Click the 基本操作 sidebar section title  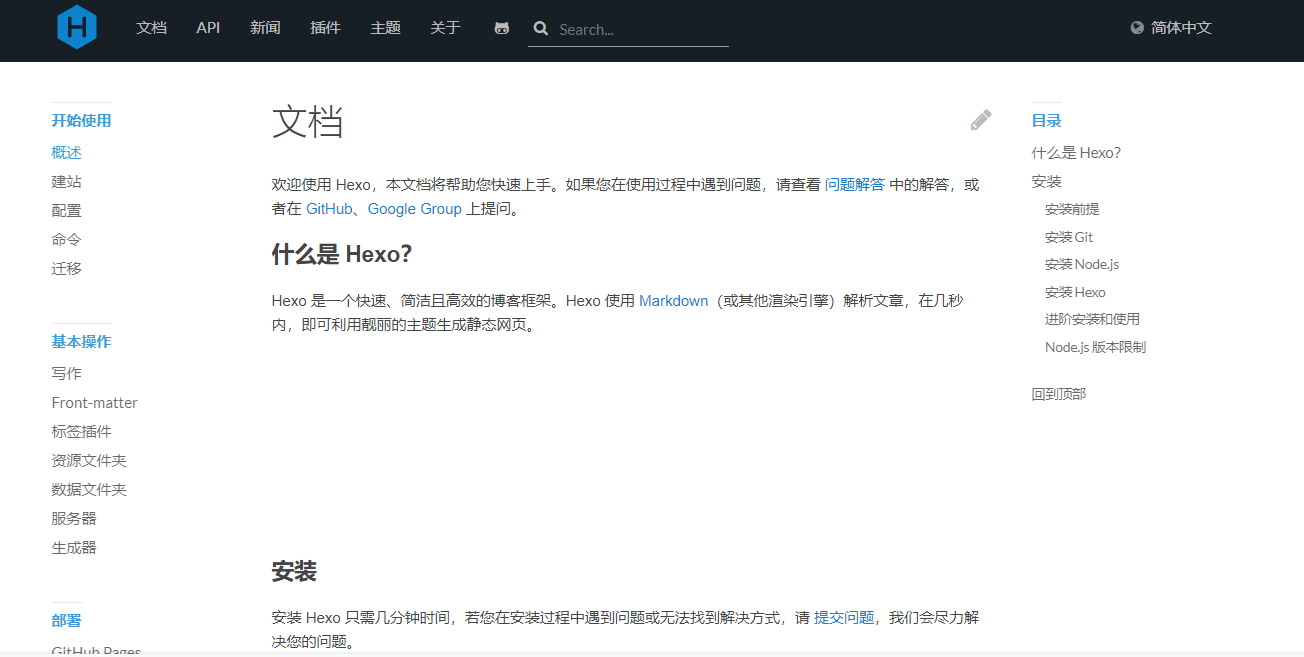click(x=82, y=342)
